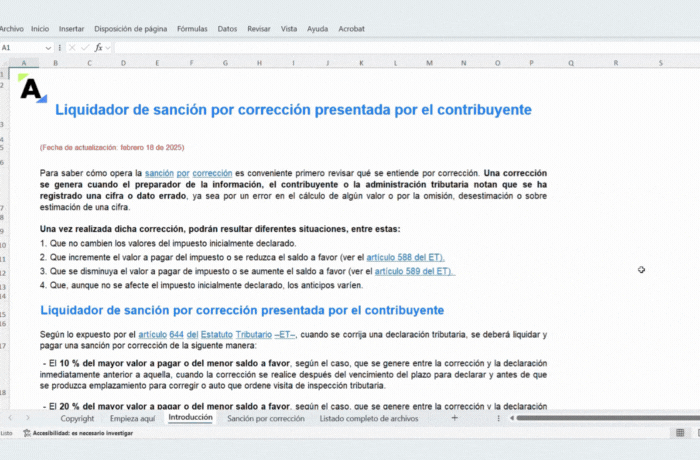Click the Listo status indicator

(x=6, y=433)
